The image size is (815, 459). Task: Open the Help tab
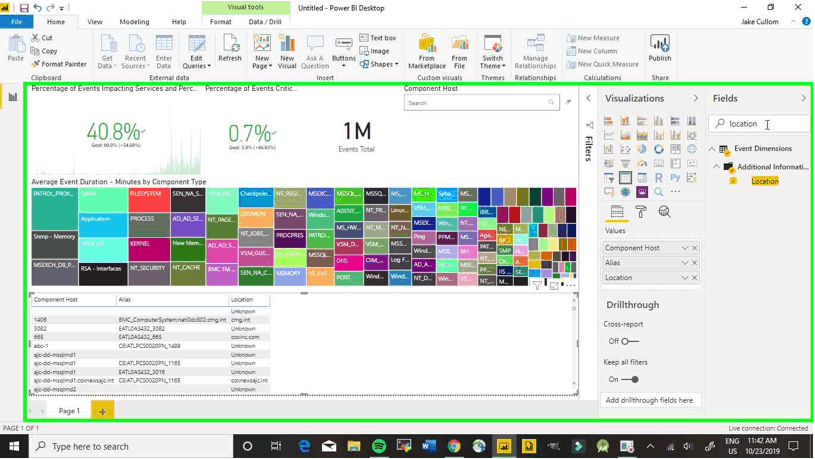(x=179, y=22)
